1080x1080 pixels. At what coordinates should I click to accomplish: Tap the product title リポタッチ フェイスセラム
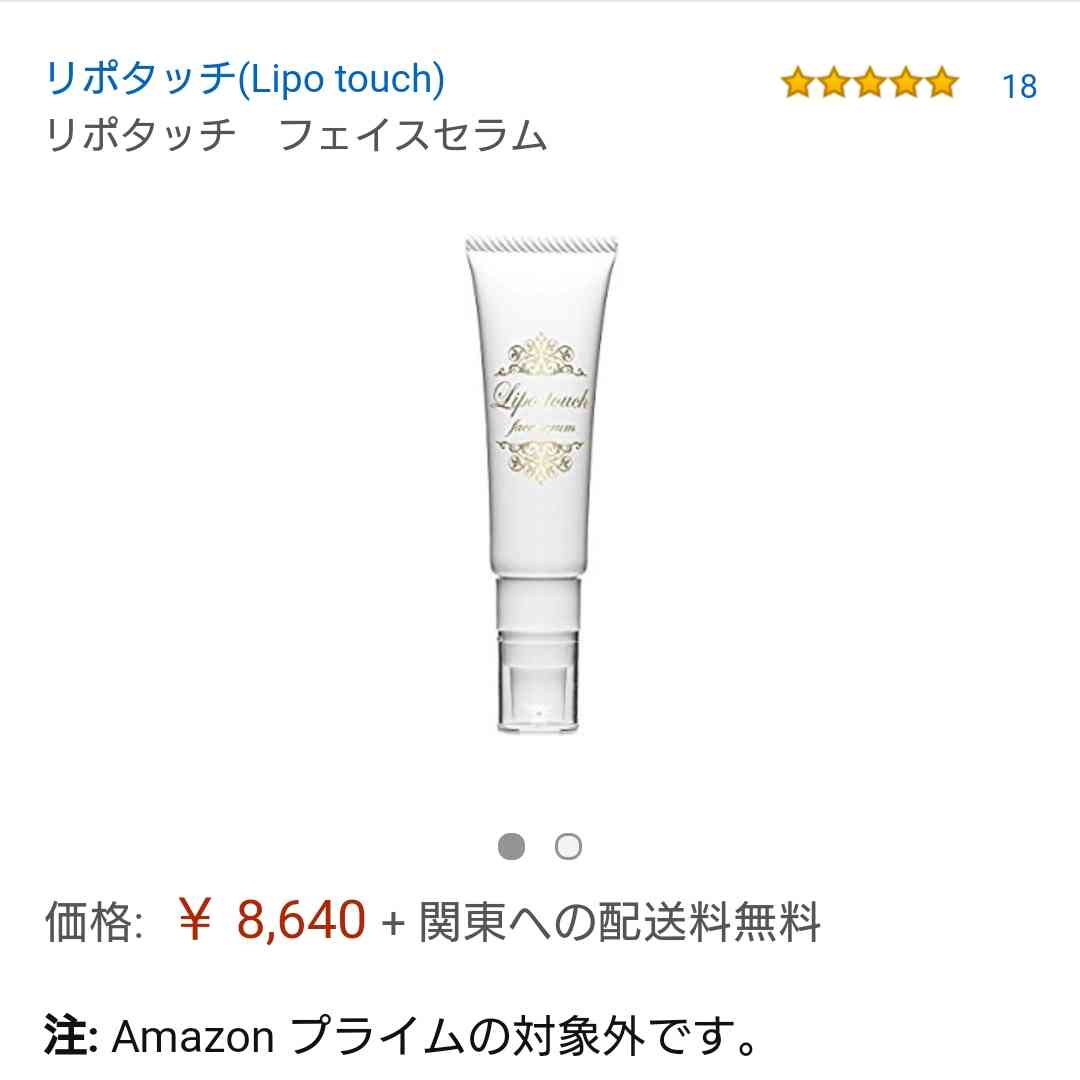point(296,135)
